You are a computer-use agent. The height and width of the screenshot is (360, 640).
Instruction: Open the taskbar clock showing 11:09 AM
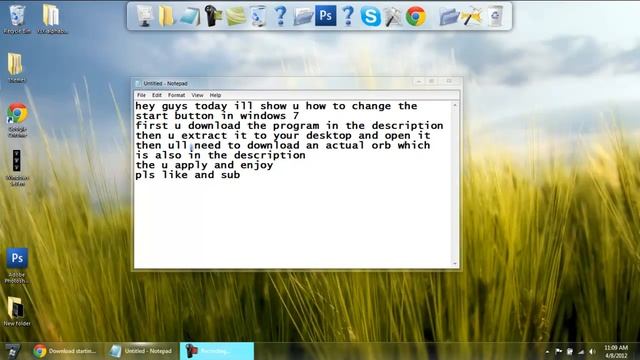pos(616,351)
